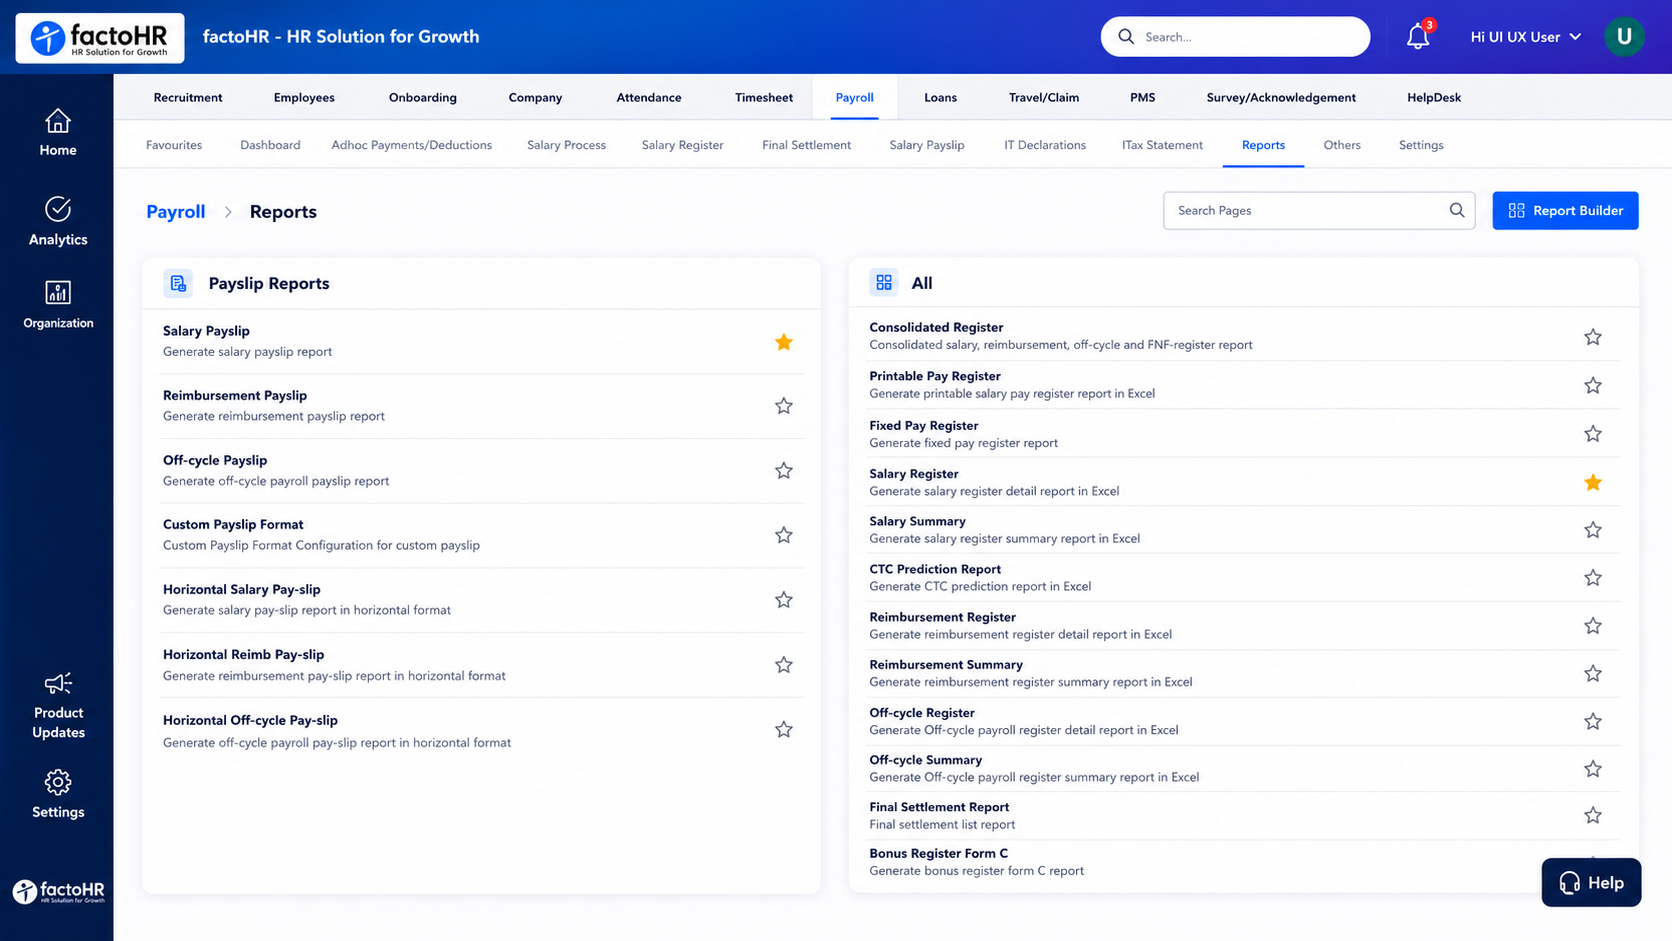Select the Travel/Claim tab
Image resolution: width=1672 pixels, height=941 pixels.
[1044, 97]
